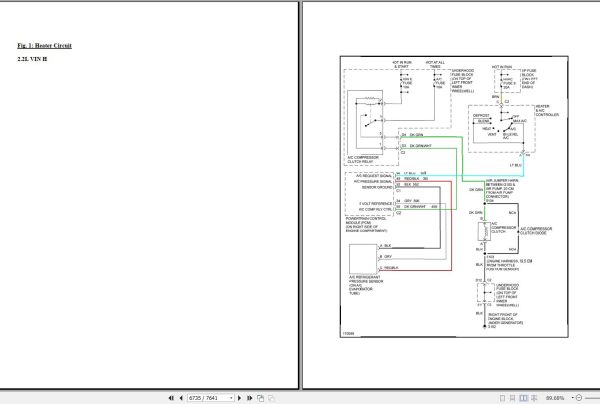The image size is (600, 404).
Task: Click the Powertrain Control Module label in diagram
Action: [366, 225]
